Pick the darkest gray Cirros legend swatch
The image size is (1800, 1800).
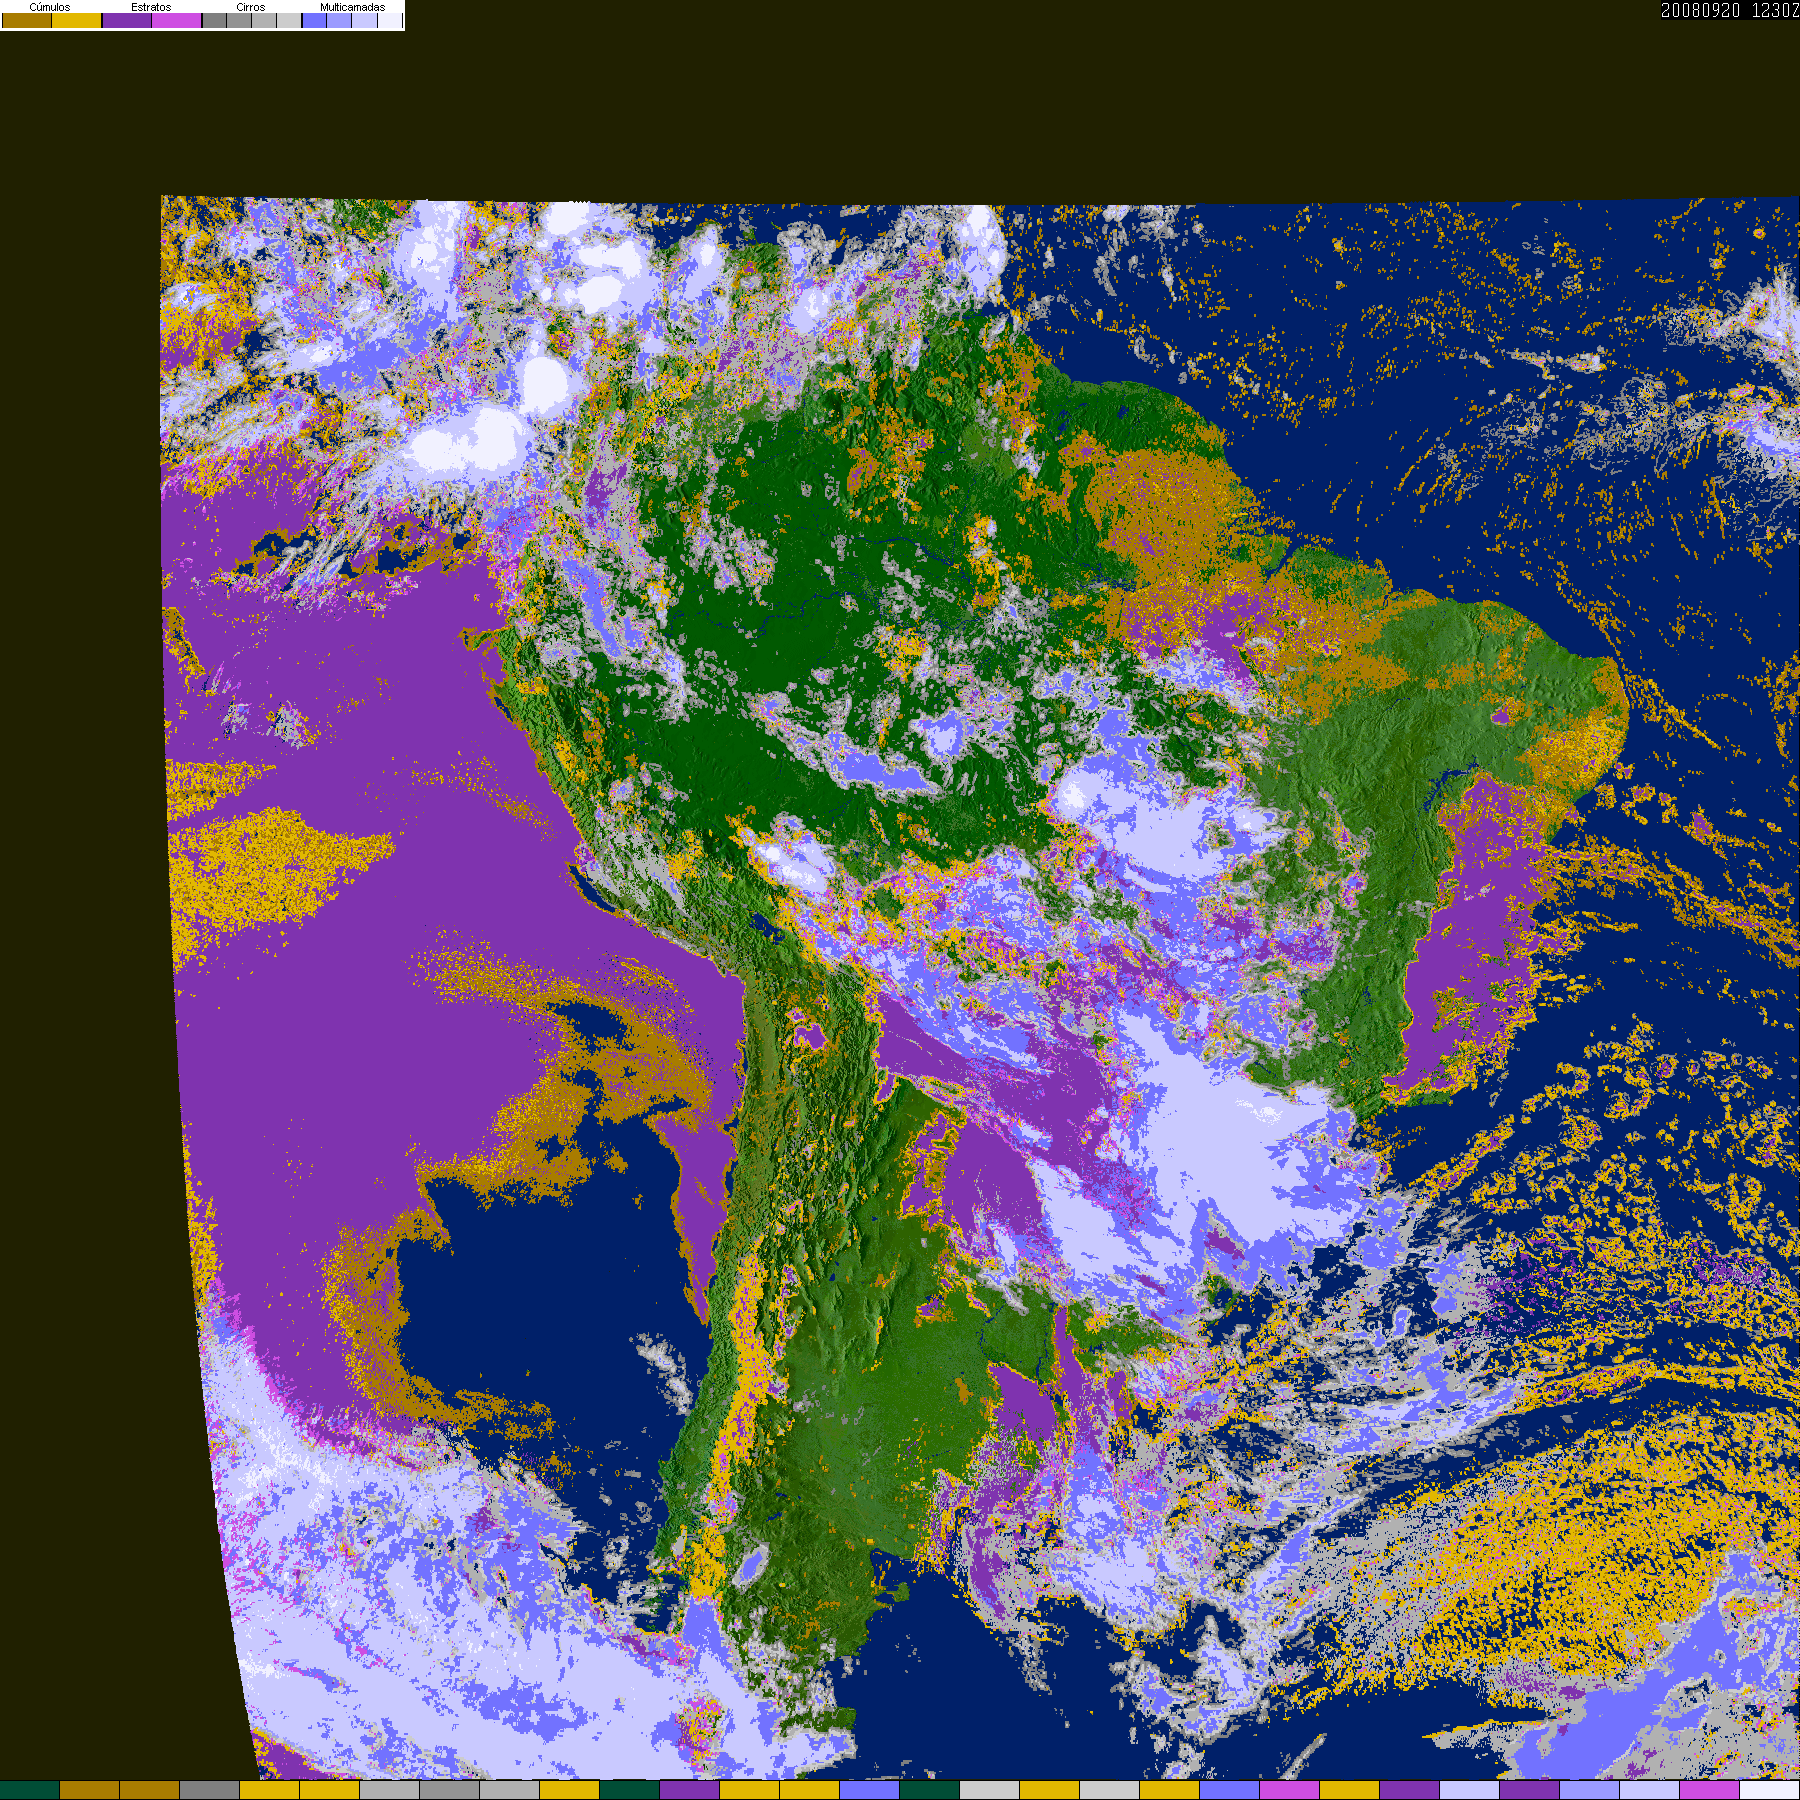(214, 20)
